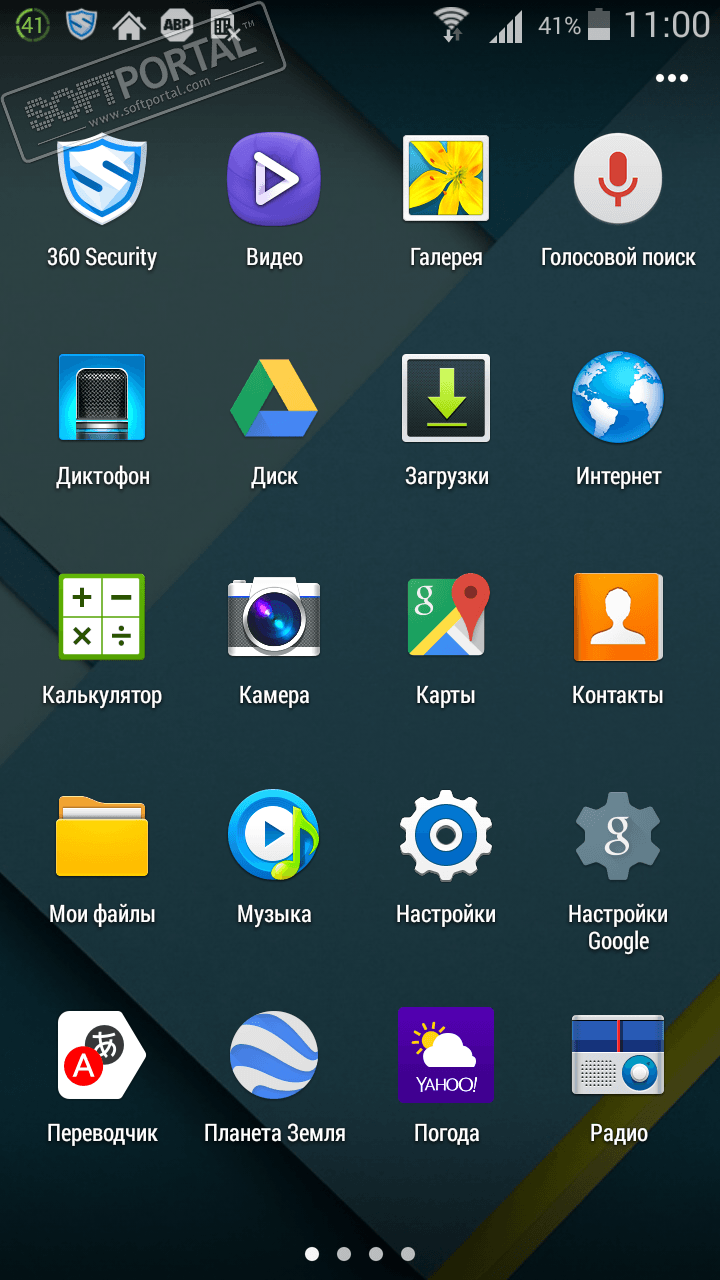Start Голосовой поиск voice search
Screen dimensions: 720x1280
(618, 178)
